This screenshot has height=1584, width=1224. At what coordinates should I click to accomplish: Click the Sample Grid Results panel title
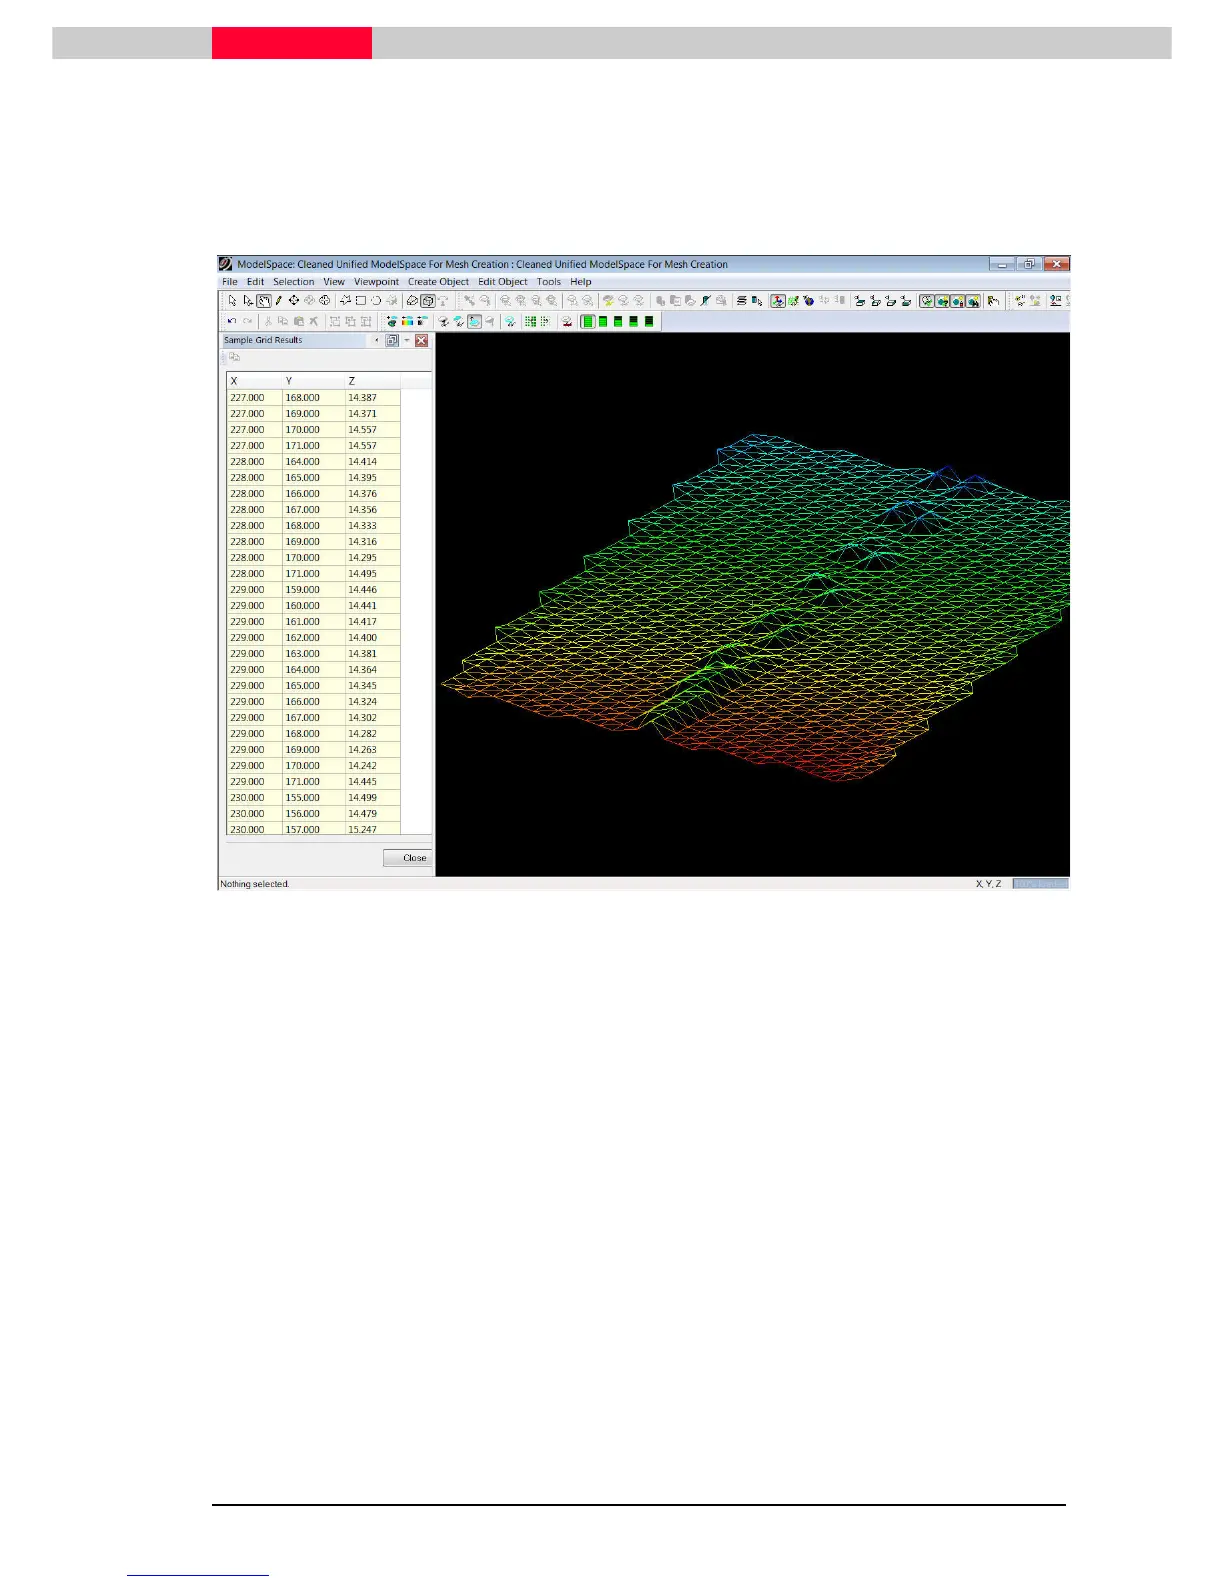click(x=263, y=340)
